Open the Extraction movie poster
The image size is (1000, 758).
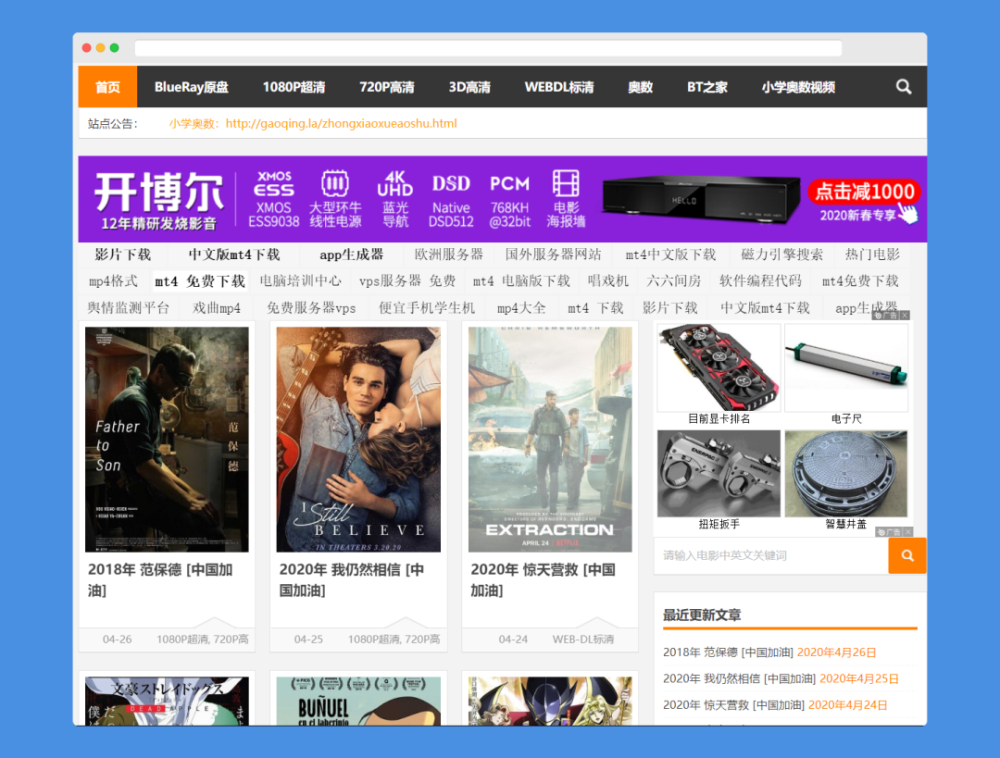point(550,439)
